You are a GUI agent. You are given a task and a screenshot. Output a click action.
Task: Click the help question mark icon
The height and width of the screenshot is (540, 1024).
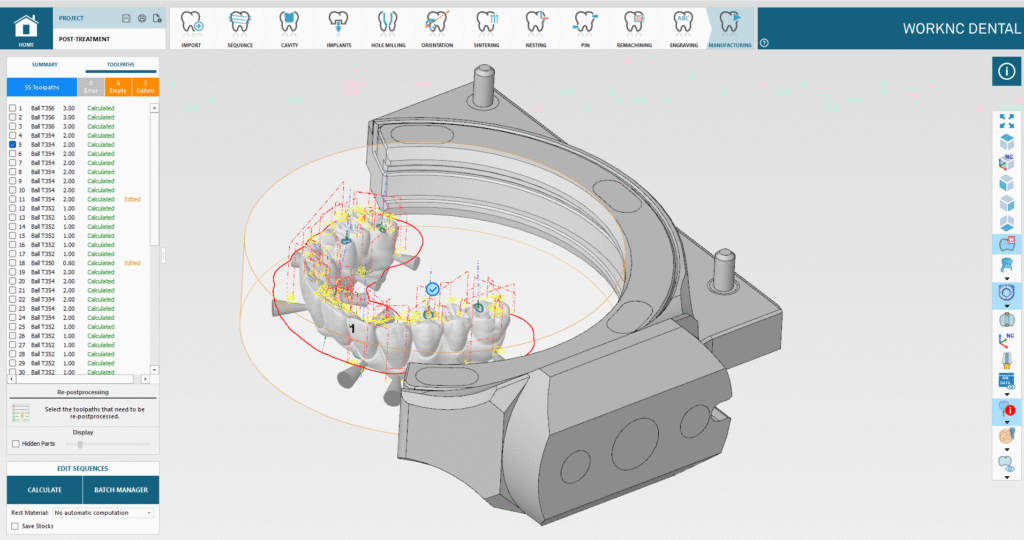[x=764, y=43]
